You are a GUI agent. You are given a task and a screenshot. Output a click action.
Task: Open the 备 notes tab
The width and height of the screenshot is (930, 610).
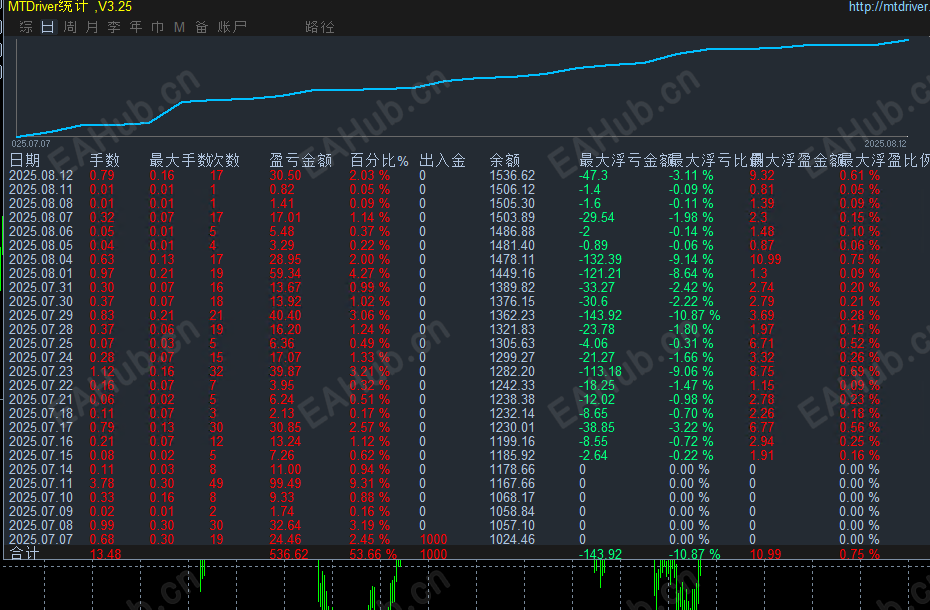pyautogui.click(x=202, y=27)
